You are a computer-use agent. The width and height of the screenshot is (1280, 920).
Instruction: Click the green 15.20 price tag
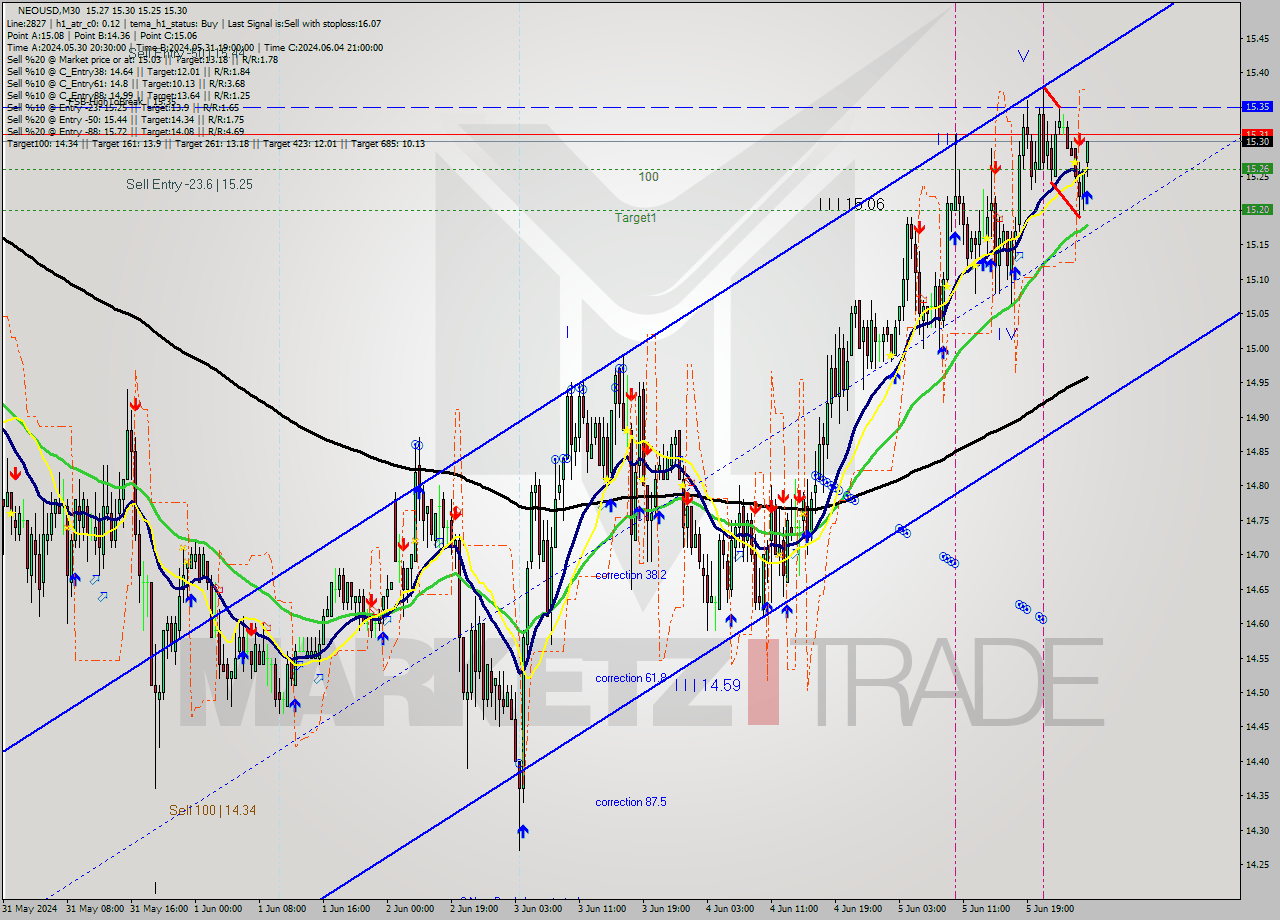1257,210
